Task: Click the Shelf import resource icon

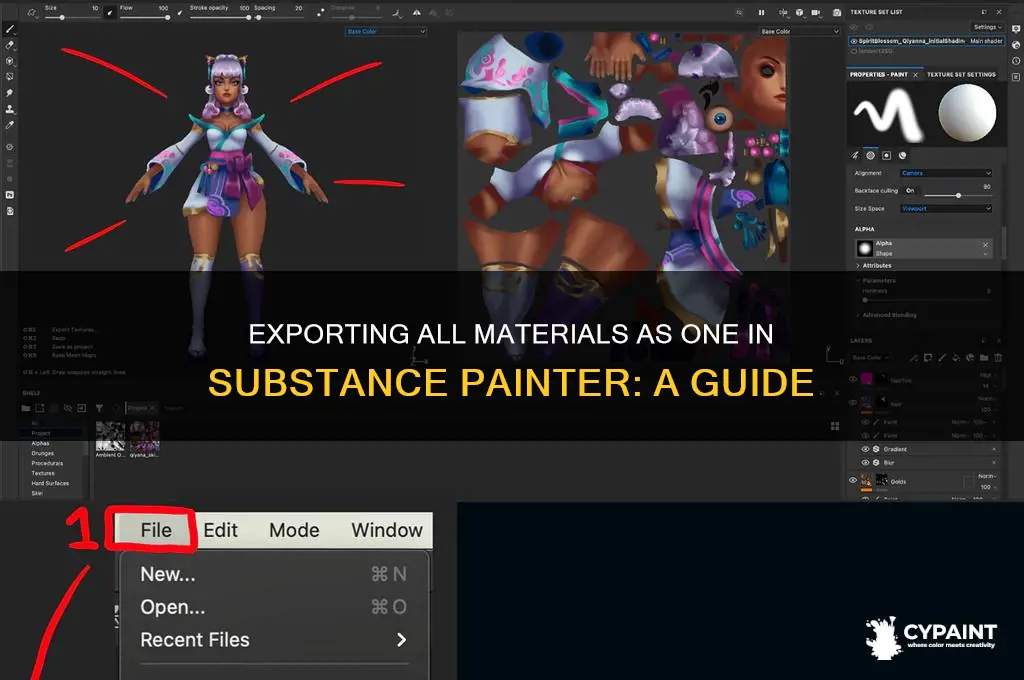Action: 82,408
